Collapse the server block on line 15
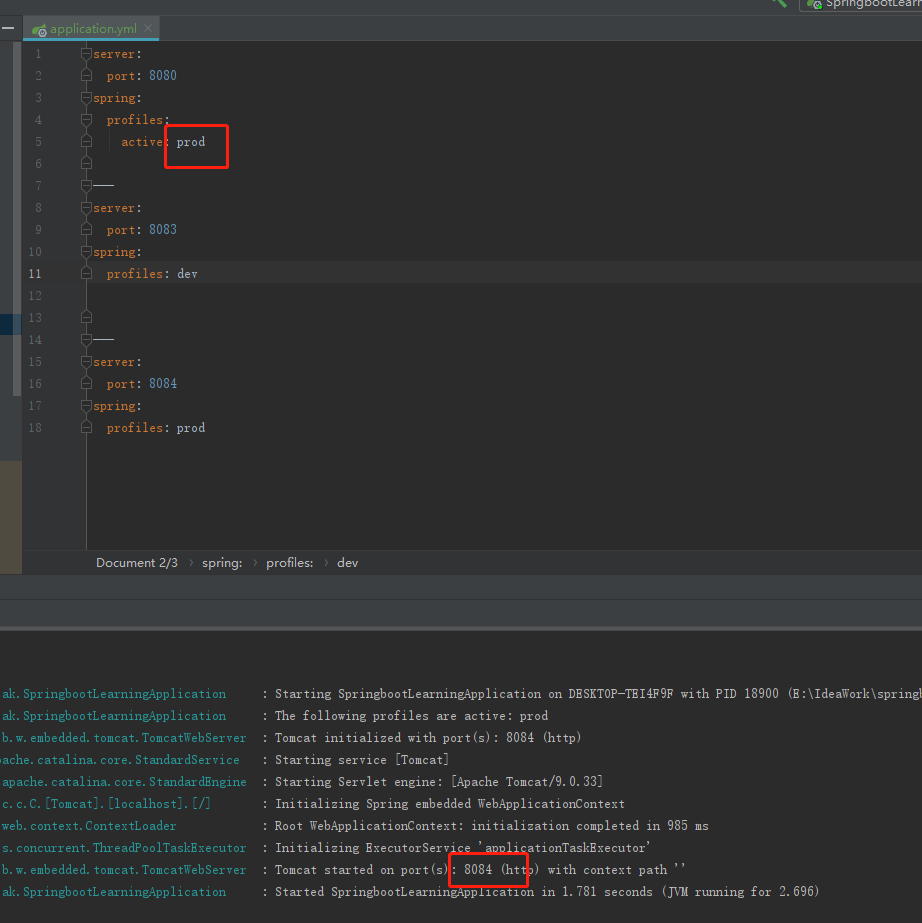The width and height of the screenshot is (922, 923). pyautogui.click(x=87, y=361)
